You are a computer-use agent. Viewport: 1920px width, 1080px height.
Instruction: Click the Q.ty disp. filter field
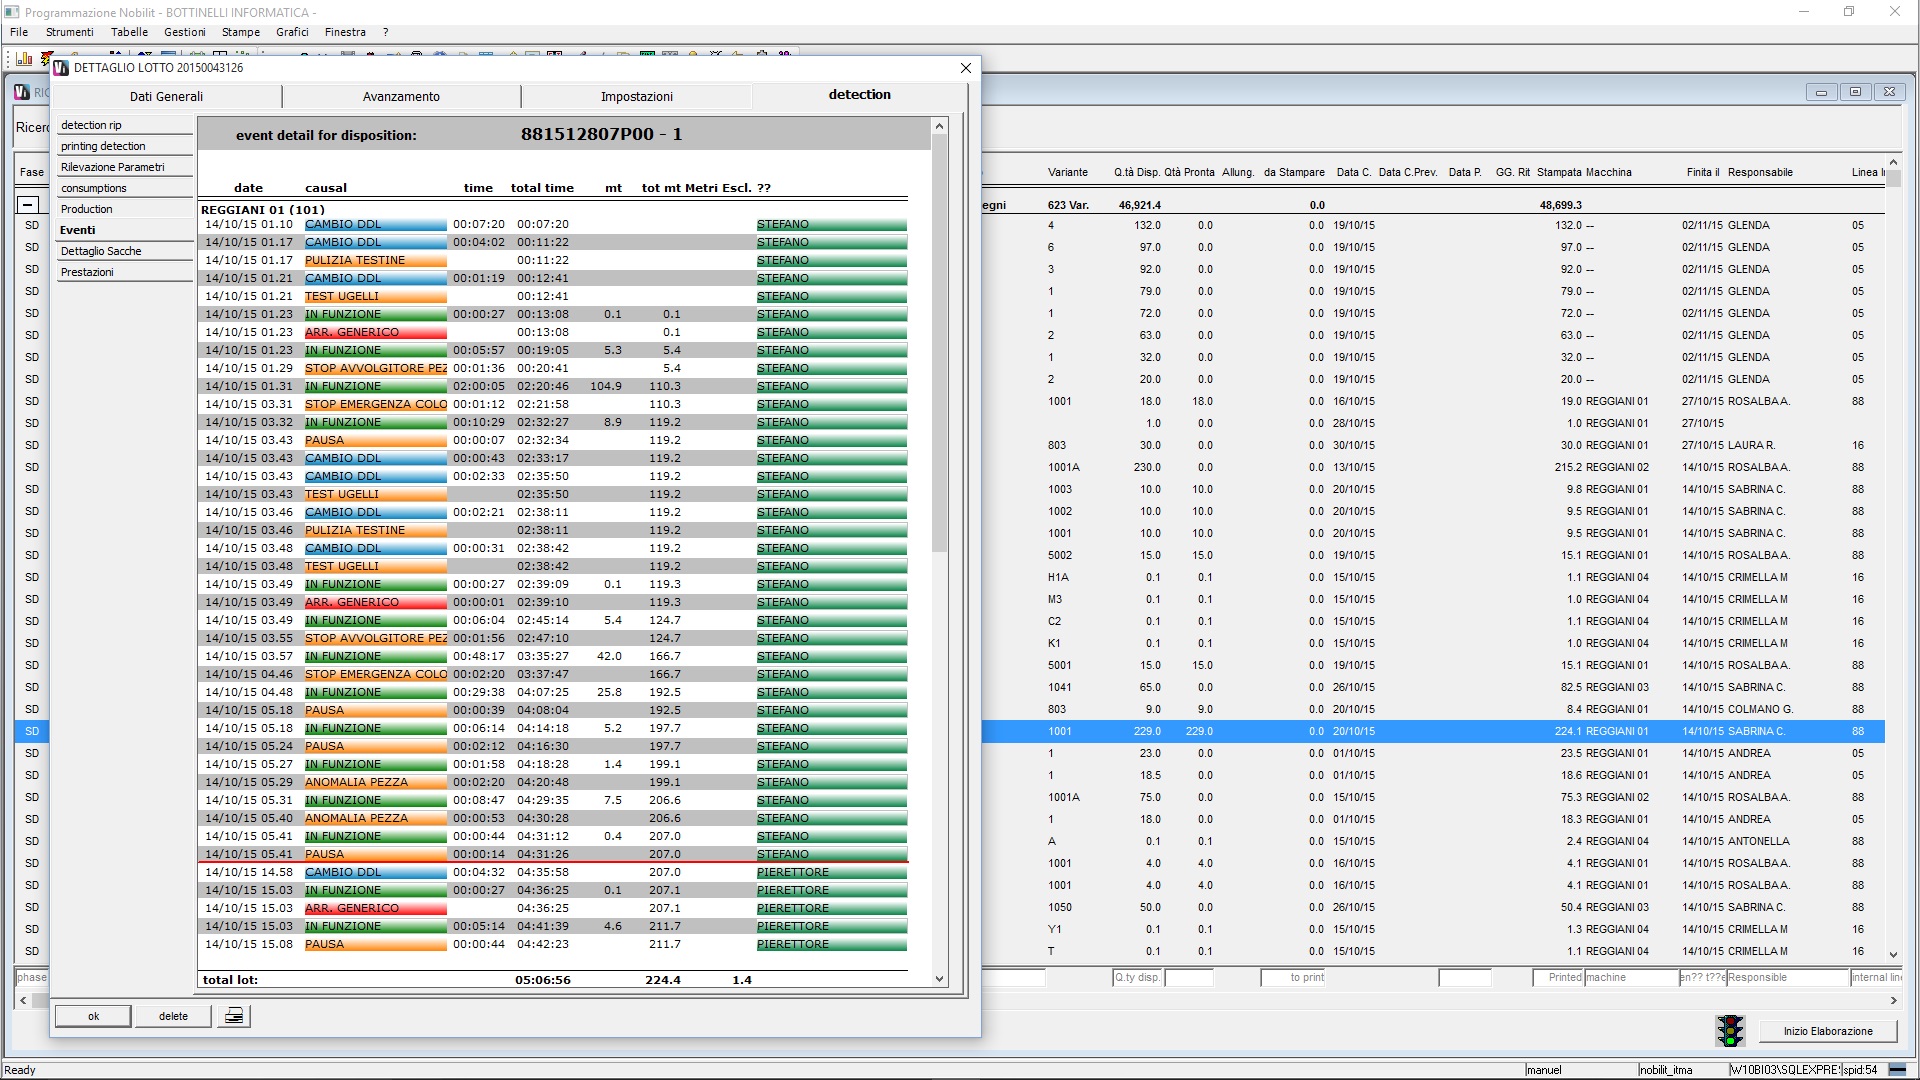(1137, 978)
